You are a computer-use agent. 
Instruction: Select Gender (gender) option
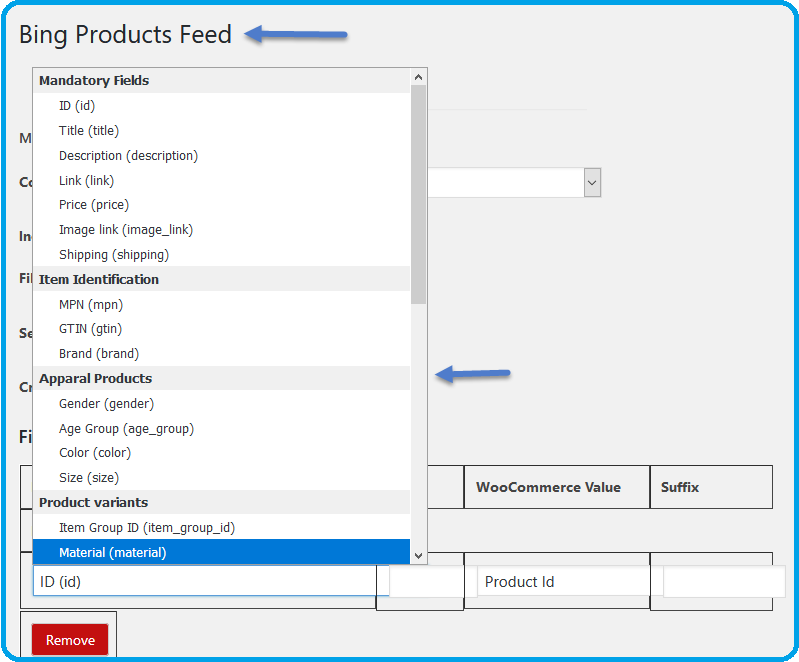(221, 404)
